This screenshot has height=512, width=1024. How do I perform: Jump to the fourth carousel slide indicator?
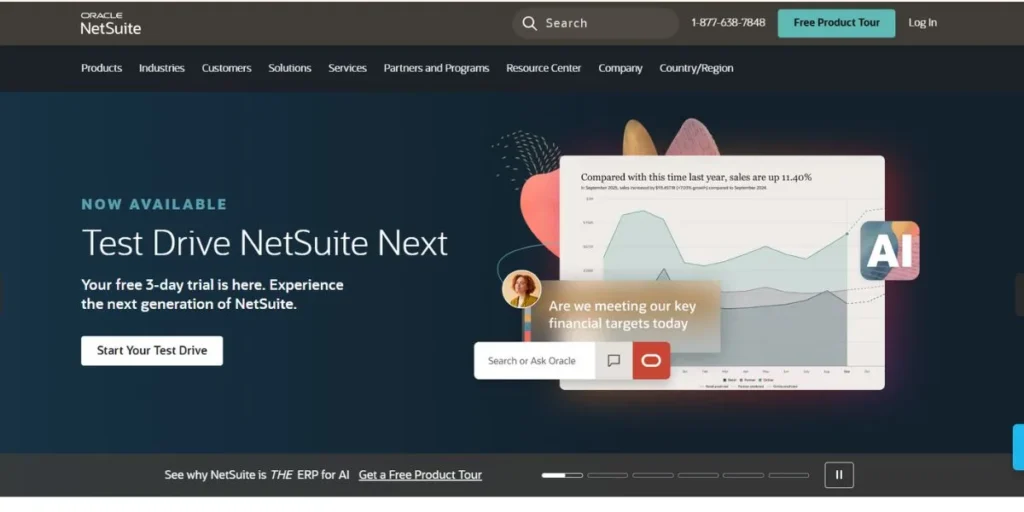[698, 475]
